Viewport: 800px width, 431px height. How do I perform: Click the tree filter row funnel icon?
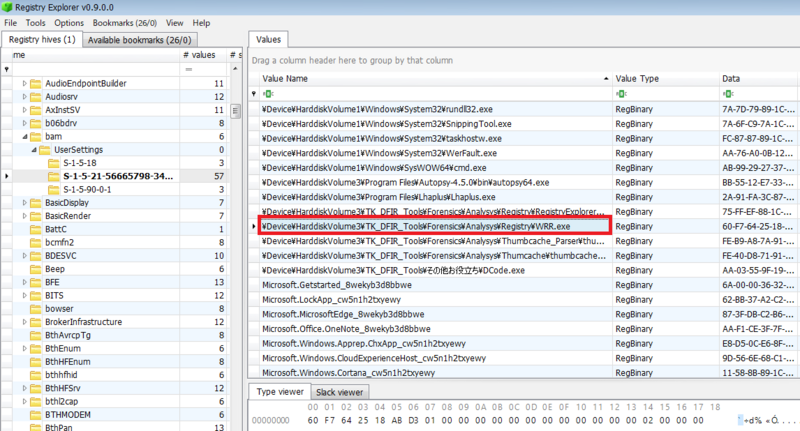[6, 69]
